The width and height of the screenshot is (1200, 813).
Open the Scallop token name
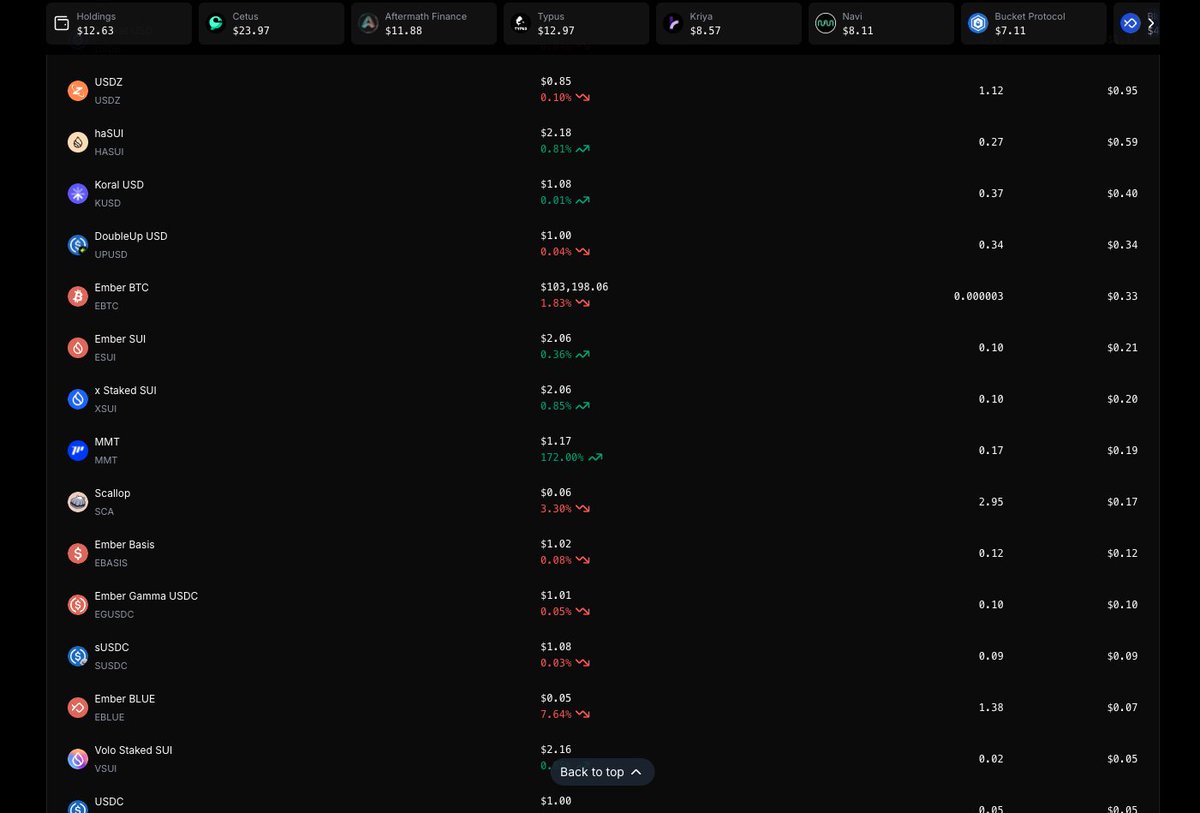pos(112,493)
